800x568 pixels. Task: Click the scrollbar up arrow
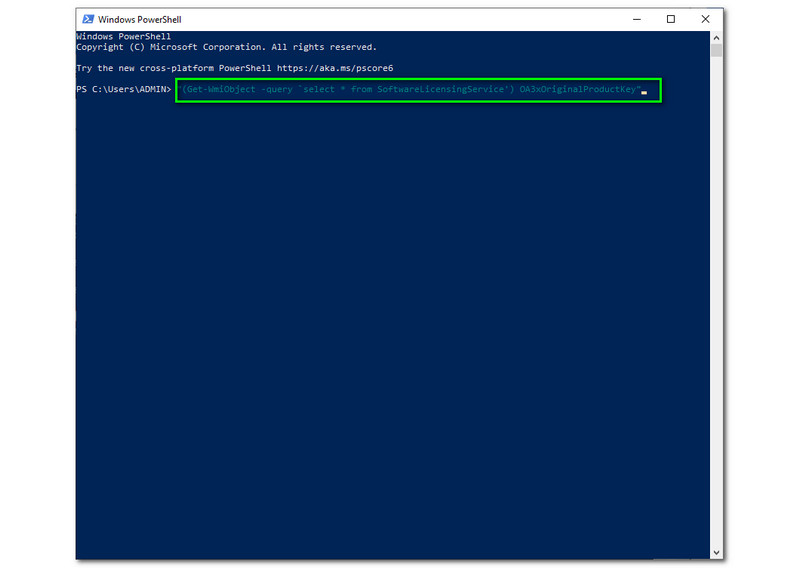point(716,38)
